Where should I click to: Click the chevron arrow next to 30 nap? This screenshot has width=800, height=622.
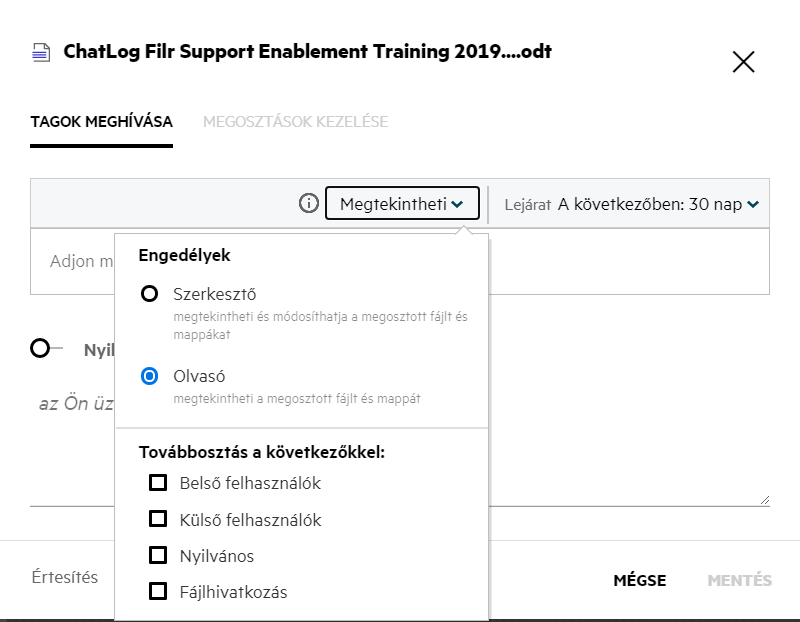(753, 204)
